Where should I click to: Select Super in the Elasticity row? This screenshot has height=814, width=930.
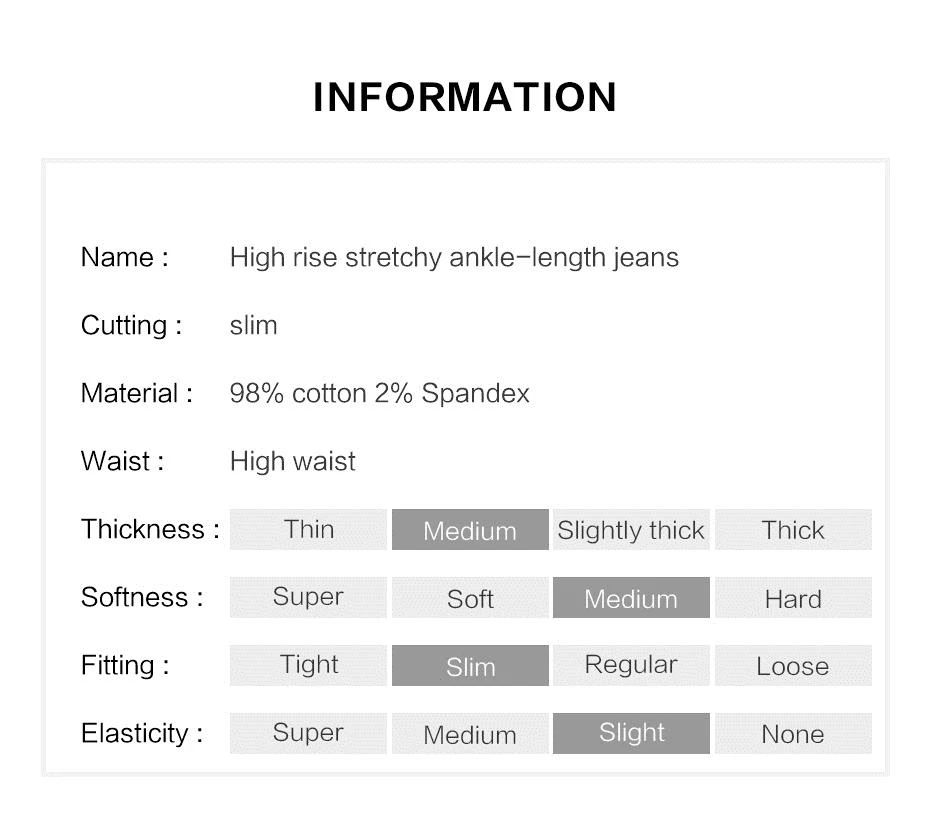click(308, 733)
